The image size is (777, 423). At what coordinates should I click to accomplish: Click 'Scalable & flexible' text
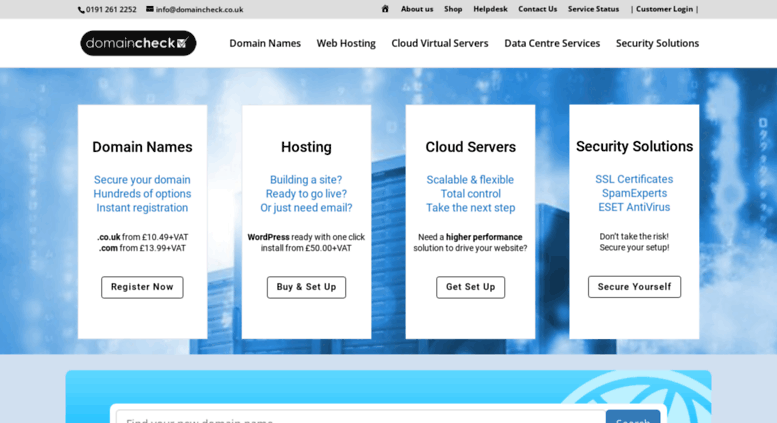pos(470,180)
